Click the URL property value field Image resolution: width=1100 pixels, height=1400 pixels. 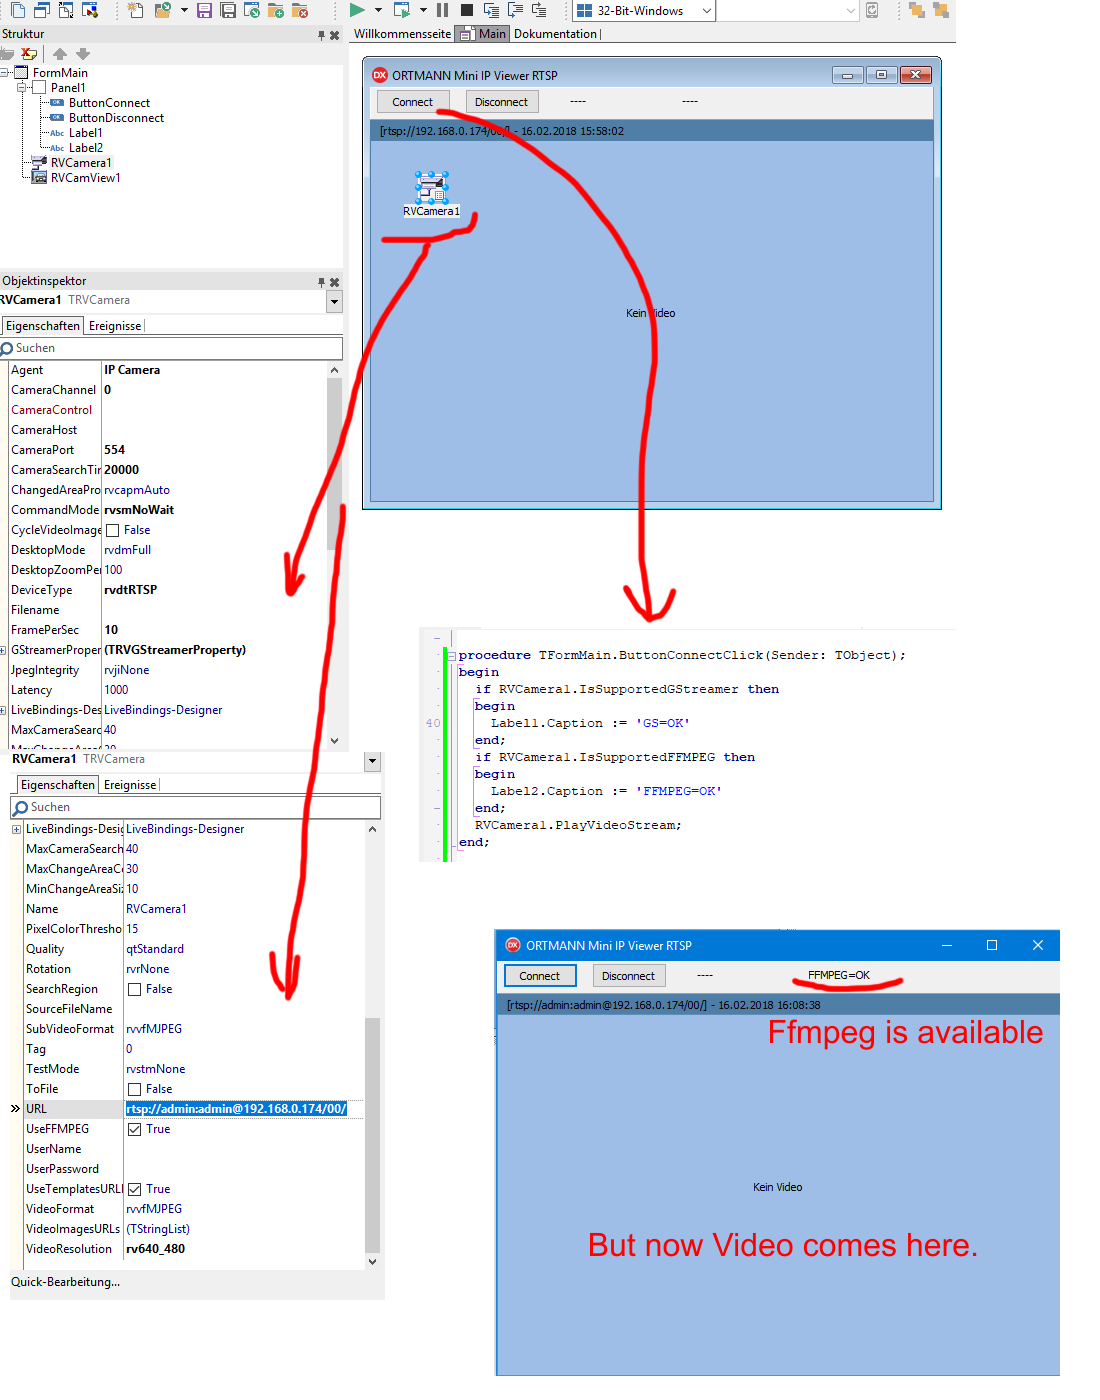(x=243, y=1109)
